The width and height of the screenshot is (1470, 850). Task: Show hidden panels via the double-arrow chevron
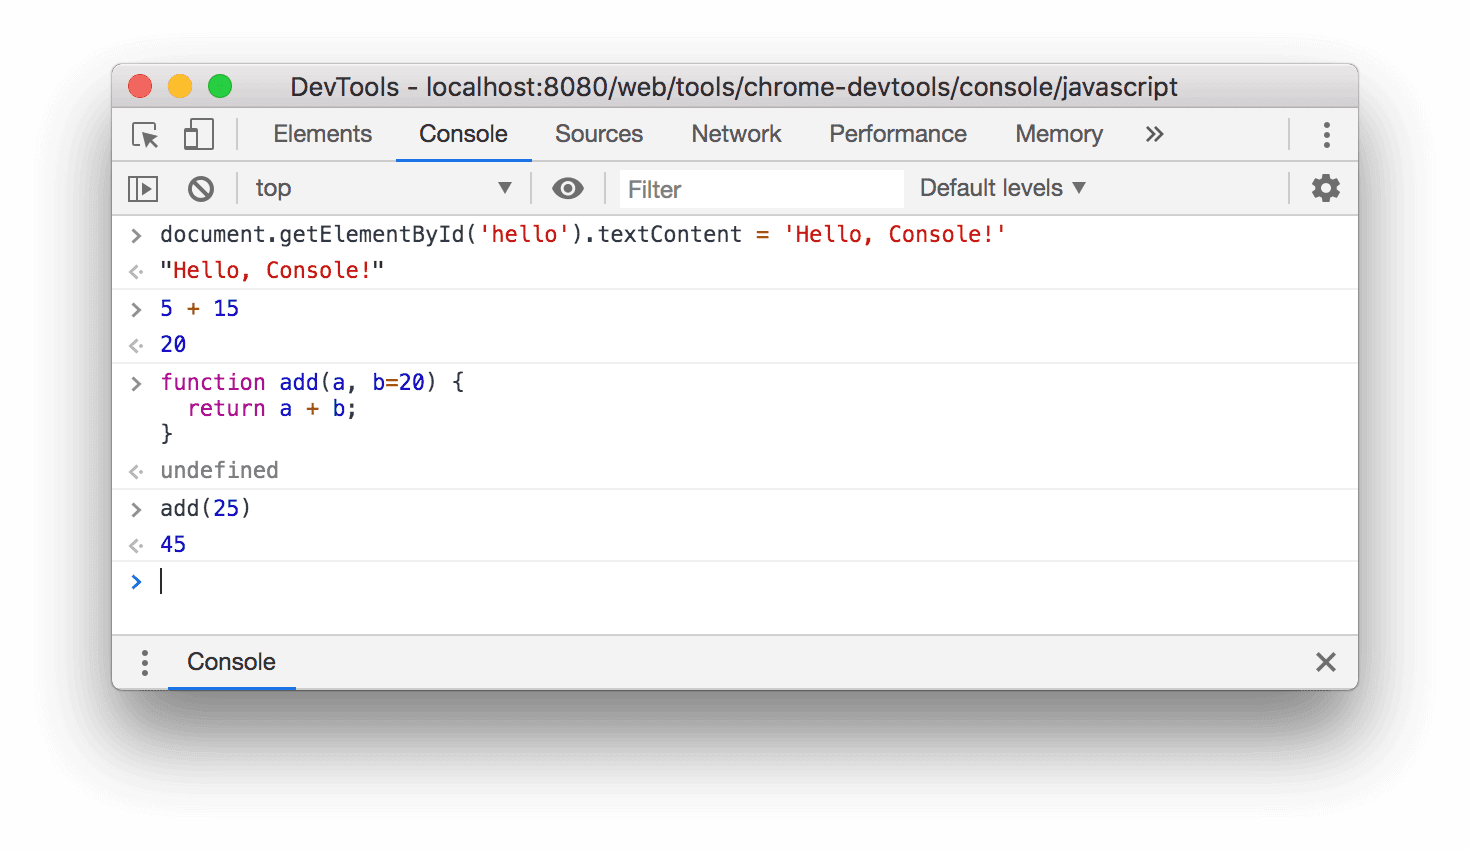coord(1154,134)
